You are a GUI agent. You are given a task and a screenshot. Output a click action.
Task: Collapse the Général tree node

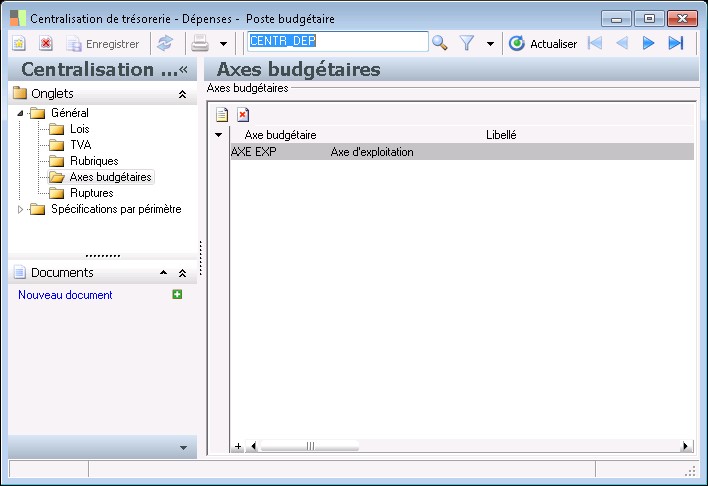[20, 113]
